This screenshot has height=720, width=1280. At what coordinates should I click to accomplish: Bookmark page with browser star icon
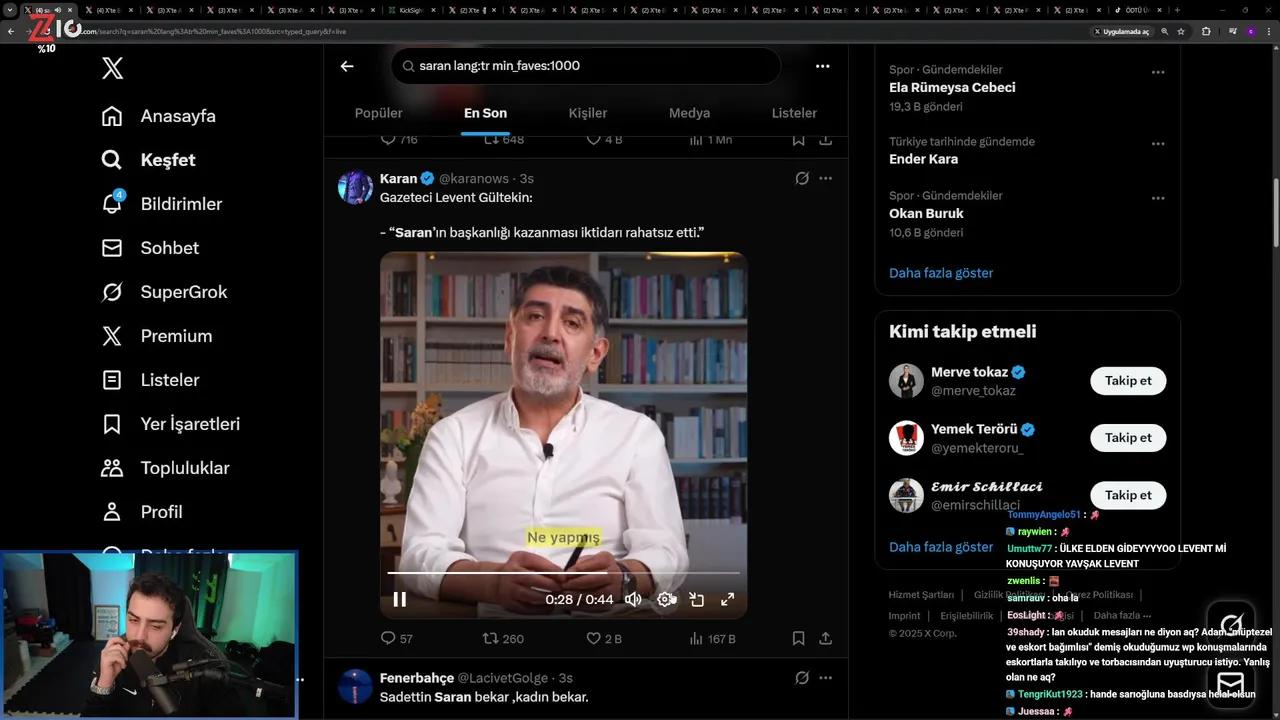(1181, 31)
